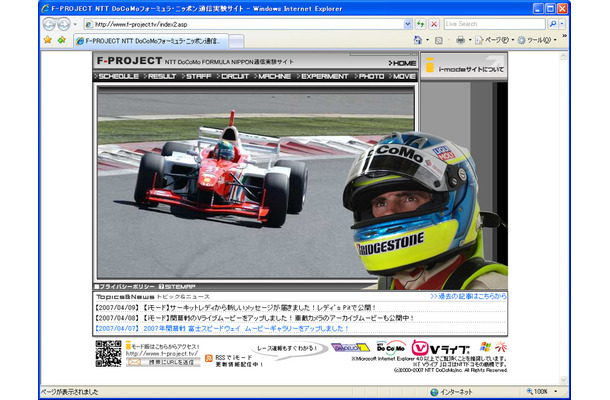Click the Vライブ logo banner
Screen dimensions: 610x400
(440, 348)
